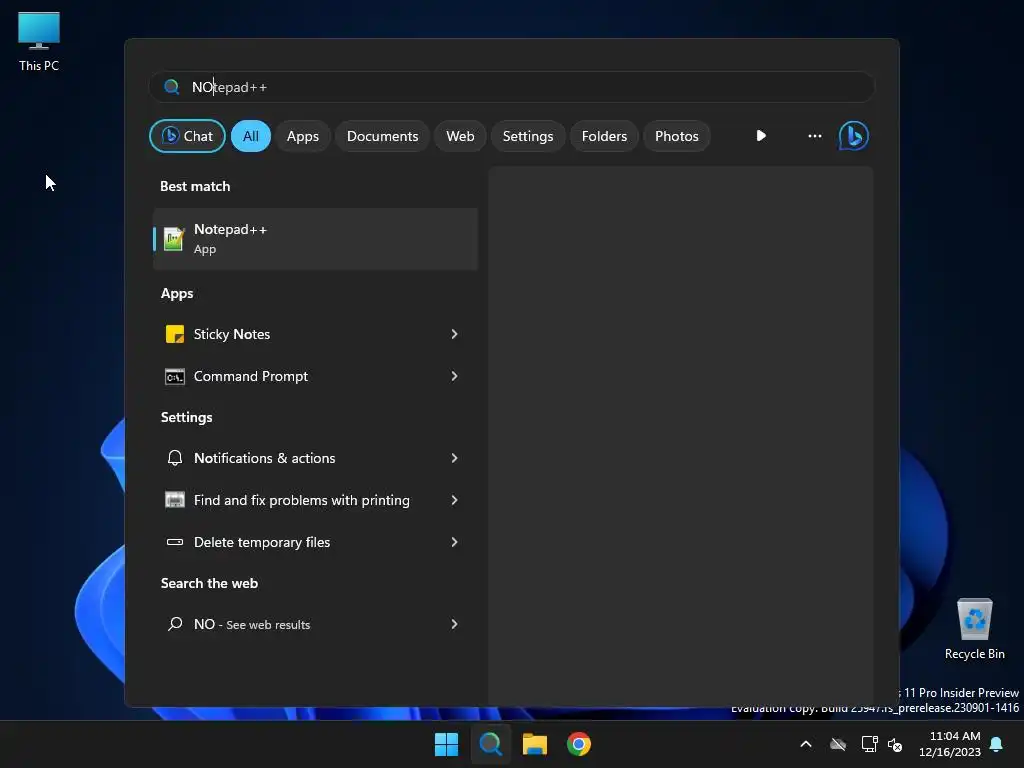
Task: Click the printing troubleshooter icon
Action: pyautogui.click(x=174, y=500)
